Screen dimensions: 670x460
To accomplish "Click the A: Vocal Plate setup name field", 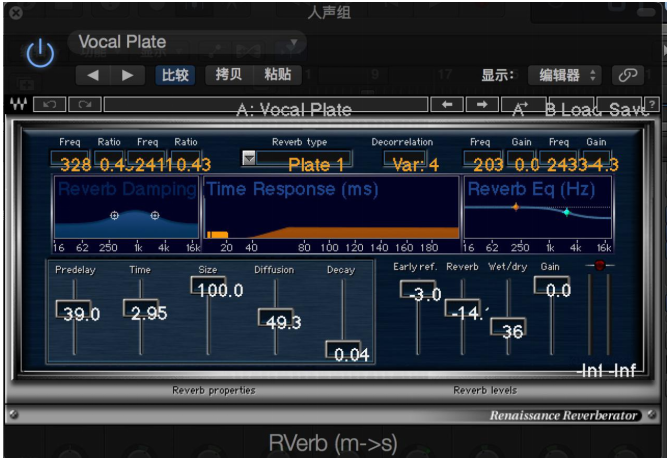I will click(x=266, y=105).
